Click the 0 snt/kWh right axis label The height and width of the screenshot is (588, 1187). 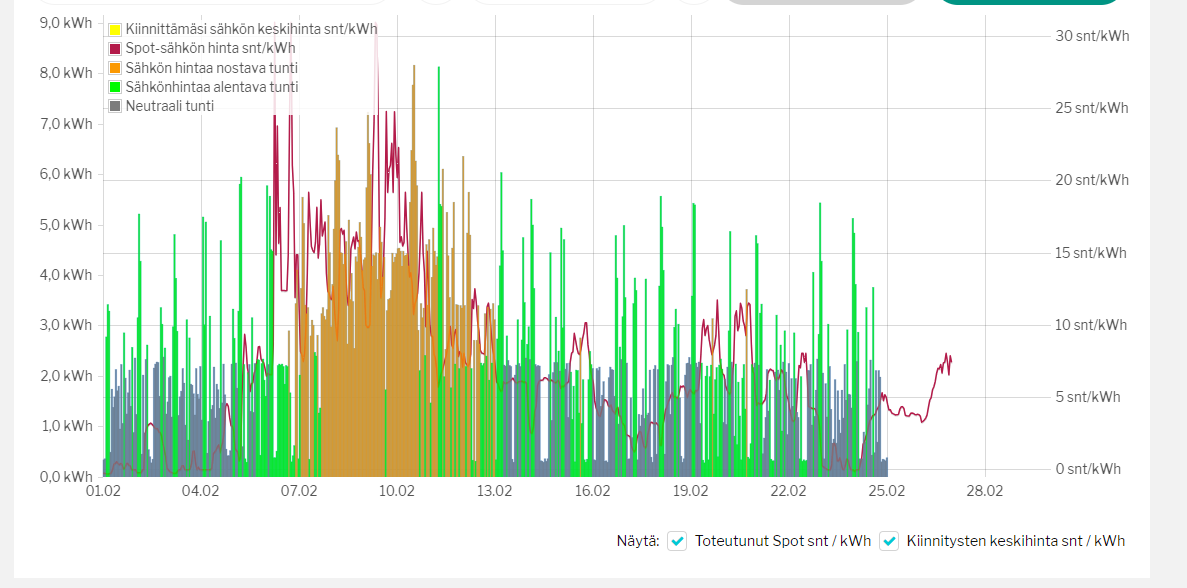point(1088,469)
